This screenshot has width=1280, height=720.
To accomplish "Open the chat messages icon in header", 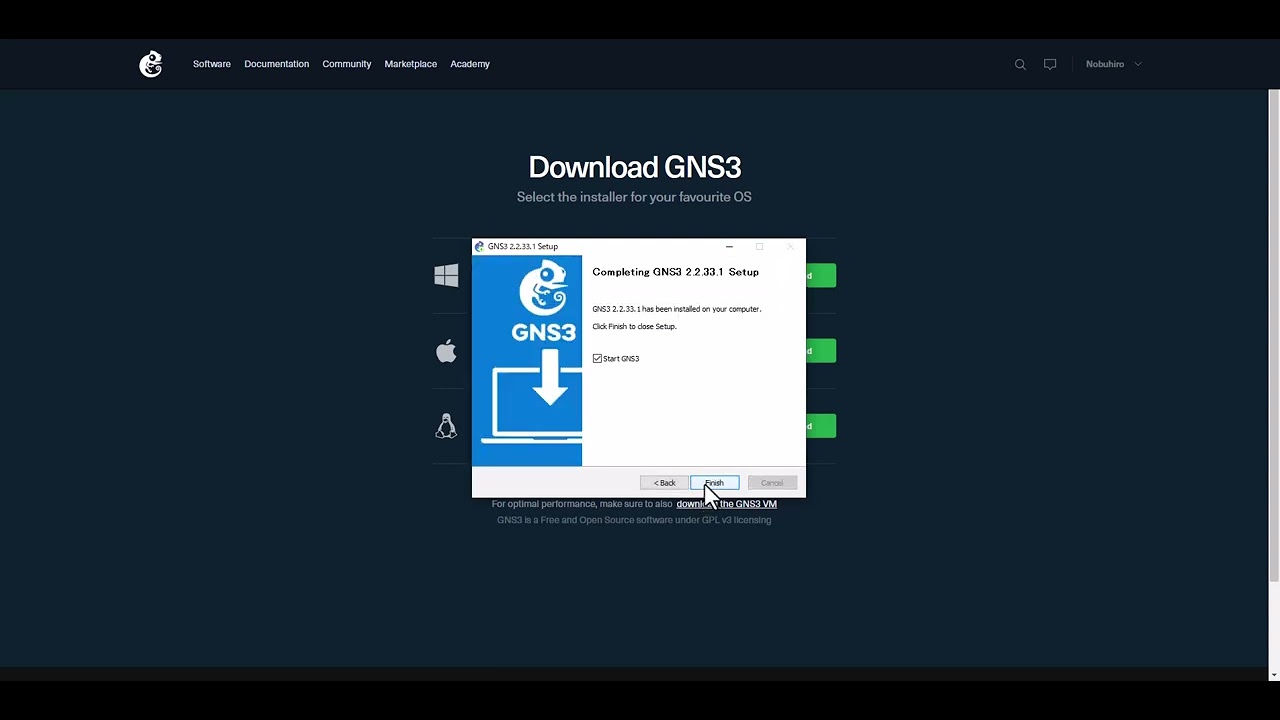I will click(x=1050, y=64).
